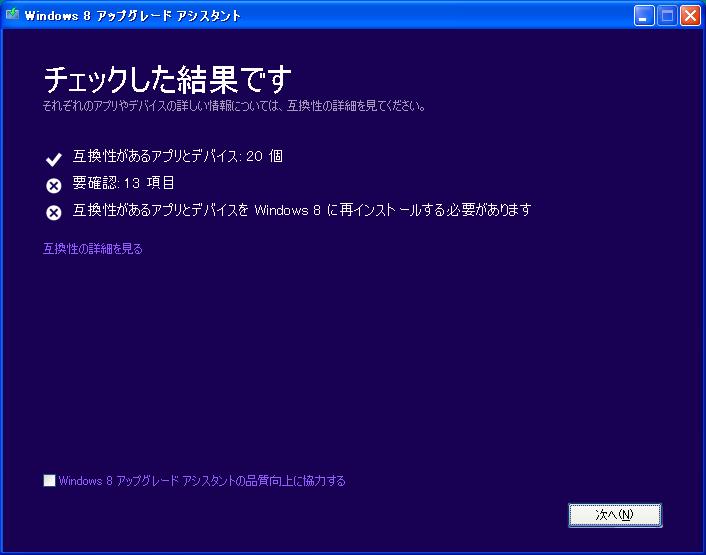Open the 互換性の詳細を見る link
The height and width of the screenshot is (555, 706).
click(93, 248)
